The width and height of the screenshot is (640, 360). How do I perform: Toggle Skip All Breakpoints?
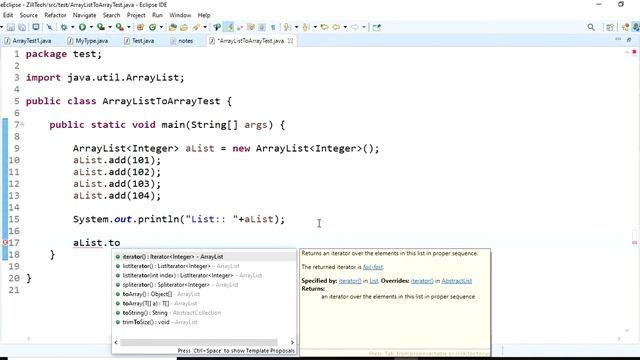point(50,27)
